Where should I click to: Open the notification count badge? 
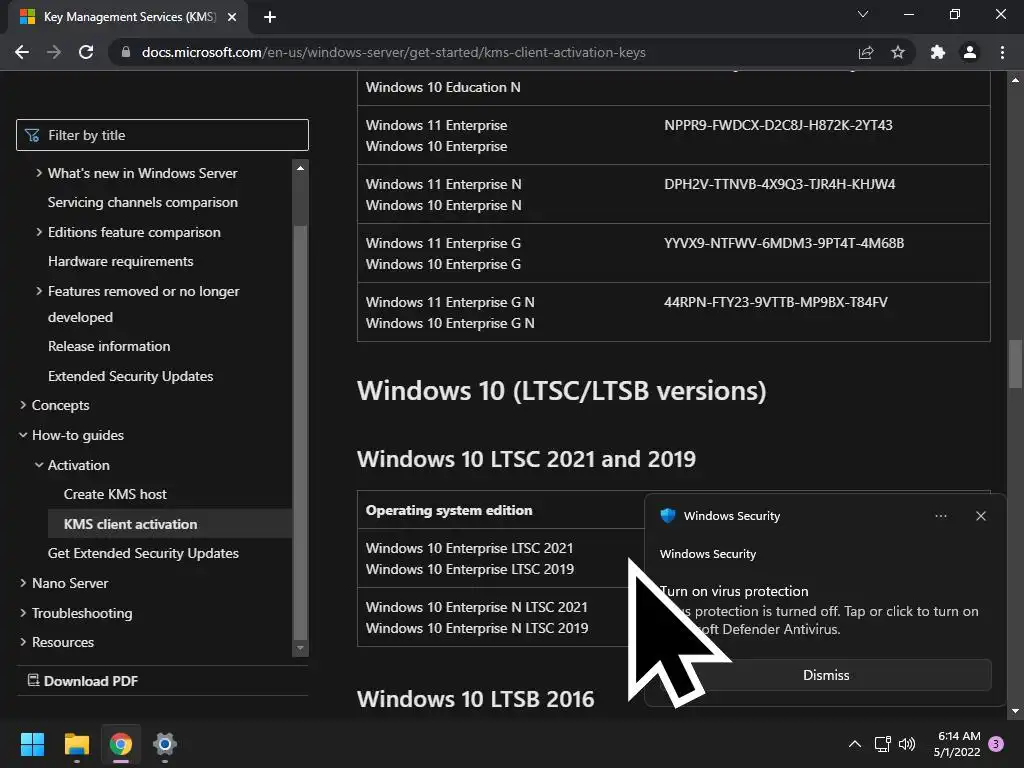(996, 744)
